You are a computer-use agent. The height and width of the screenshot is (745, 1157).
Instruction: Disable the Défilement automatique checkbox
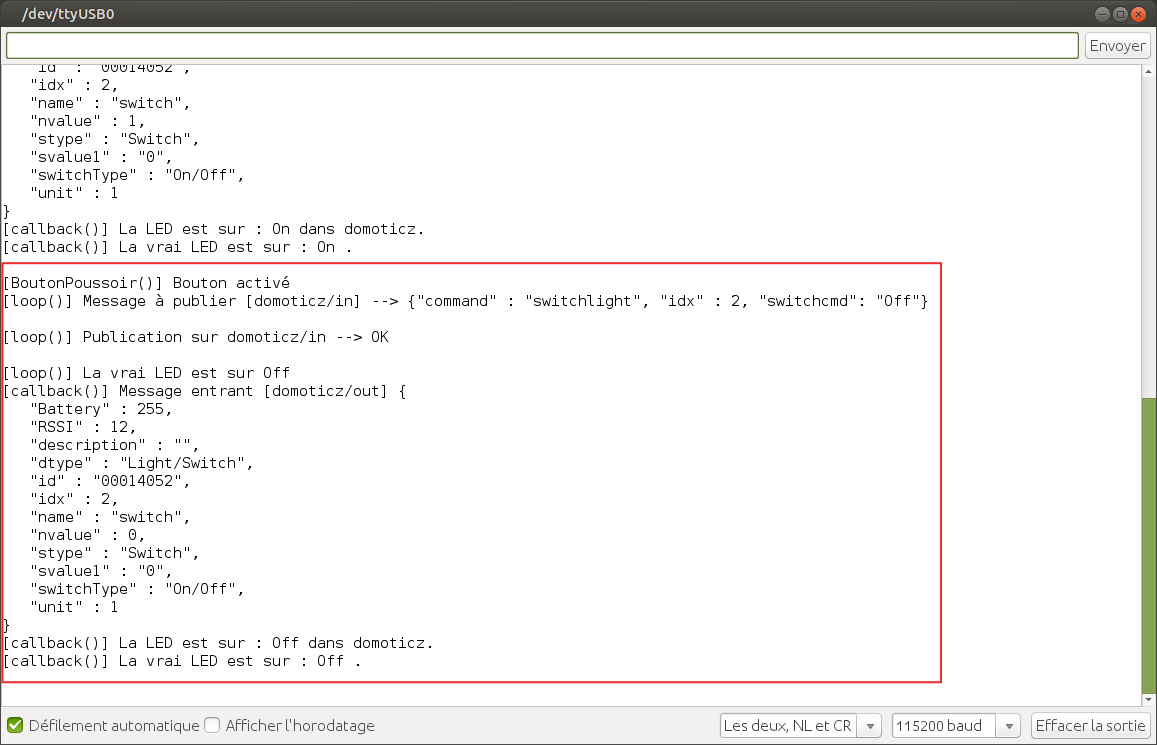click(15, 726)
